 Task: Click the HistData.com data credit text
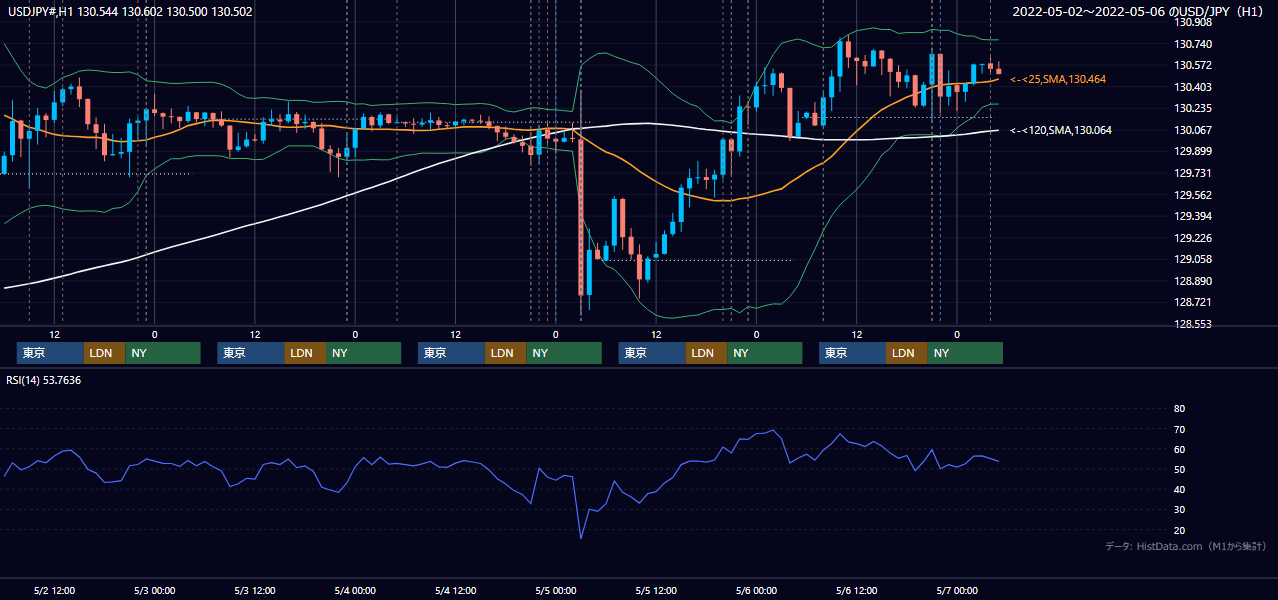click(1186, 546)
